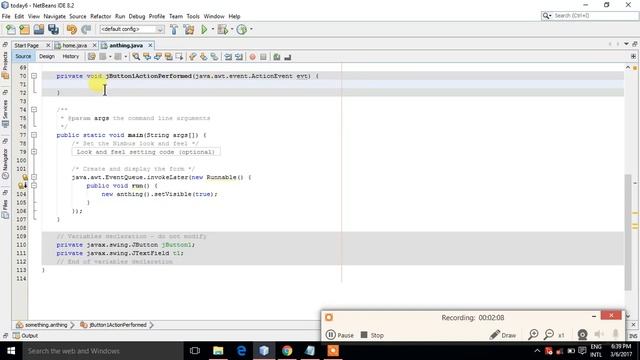Screen dimensions: 640x360
Task: Click the Debug Project toolbar icon
Action: click(x=223, y=29)
